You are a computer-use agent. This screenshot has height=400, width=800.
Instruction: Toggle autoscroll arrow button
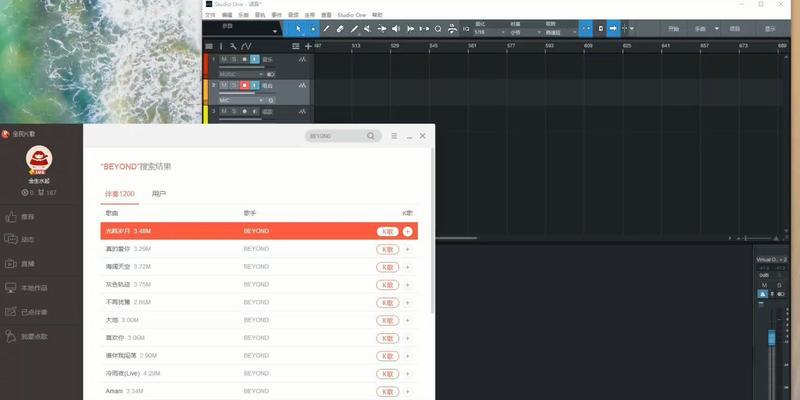pyautogui.click(x=613, y=29)
